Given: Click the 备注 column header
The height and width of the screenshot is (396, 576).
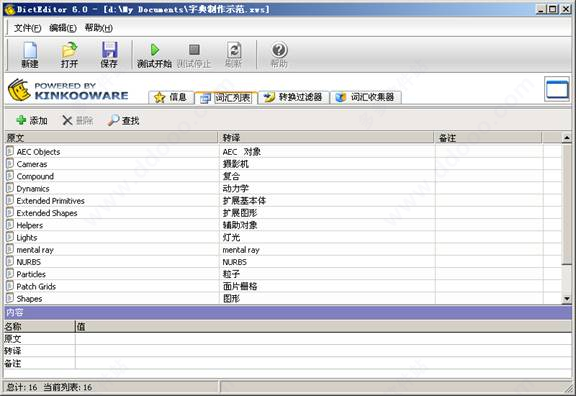Looking at the screenshot, I should [488, 138].
